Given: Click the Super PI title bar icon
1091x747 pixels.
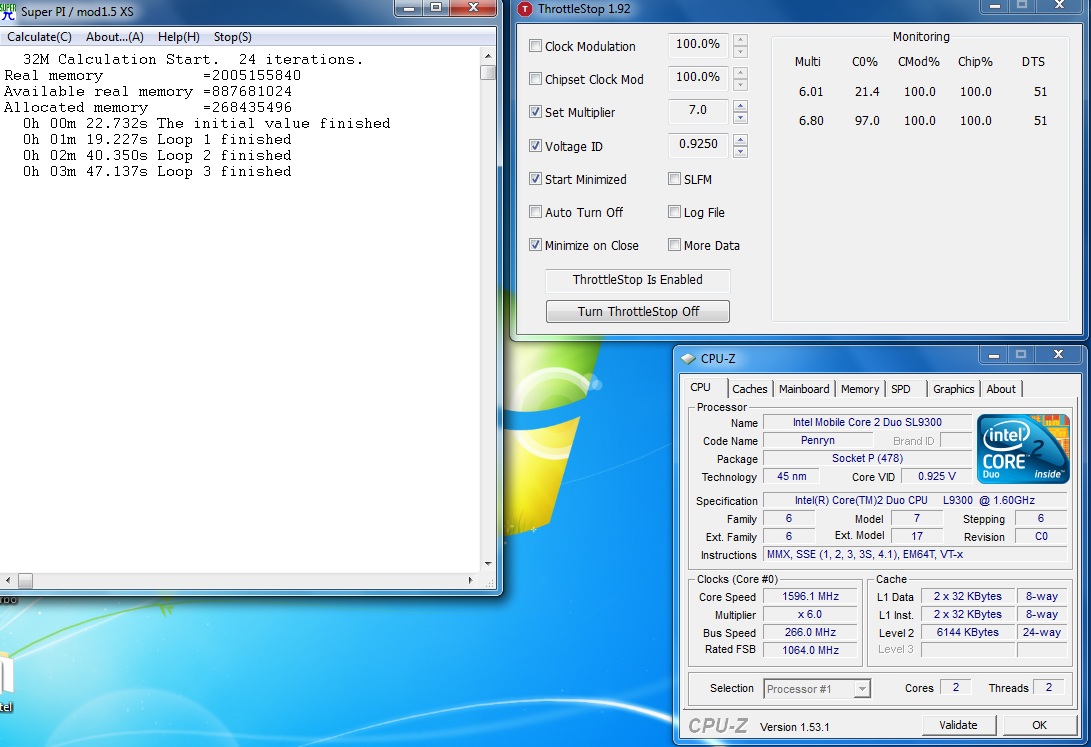Looking at the screenshot, I should point(8,10).
